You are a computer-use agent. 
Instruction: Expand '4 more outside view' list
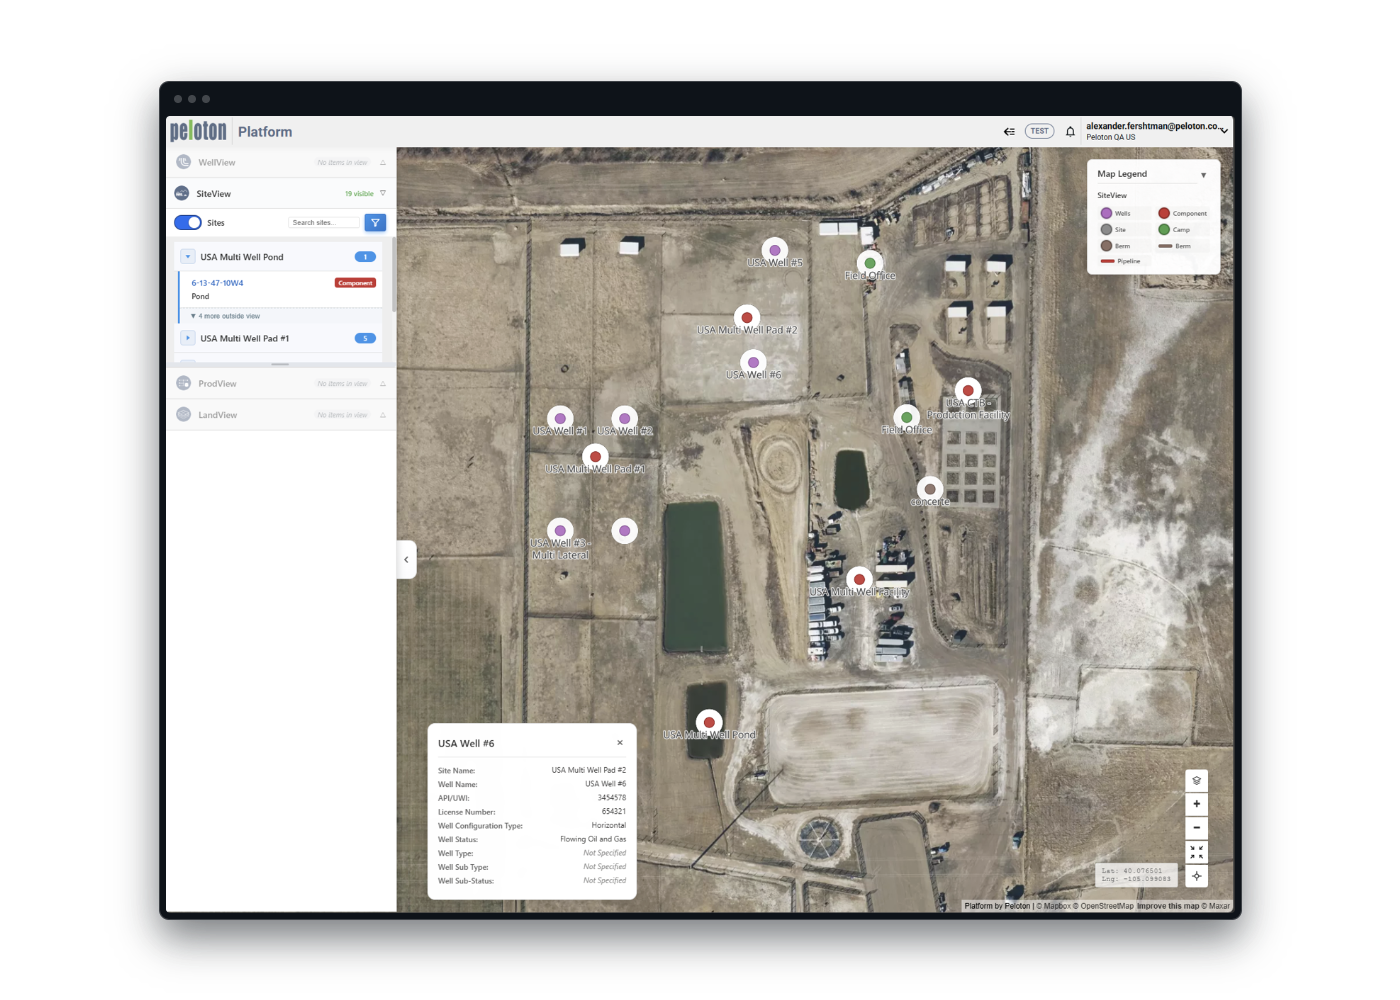[226, 316]
